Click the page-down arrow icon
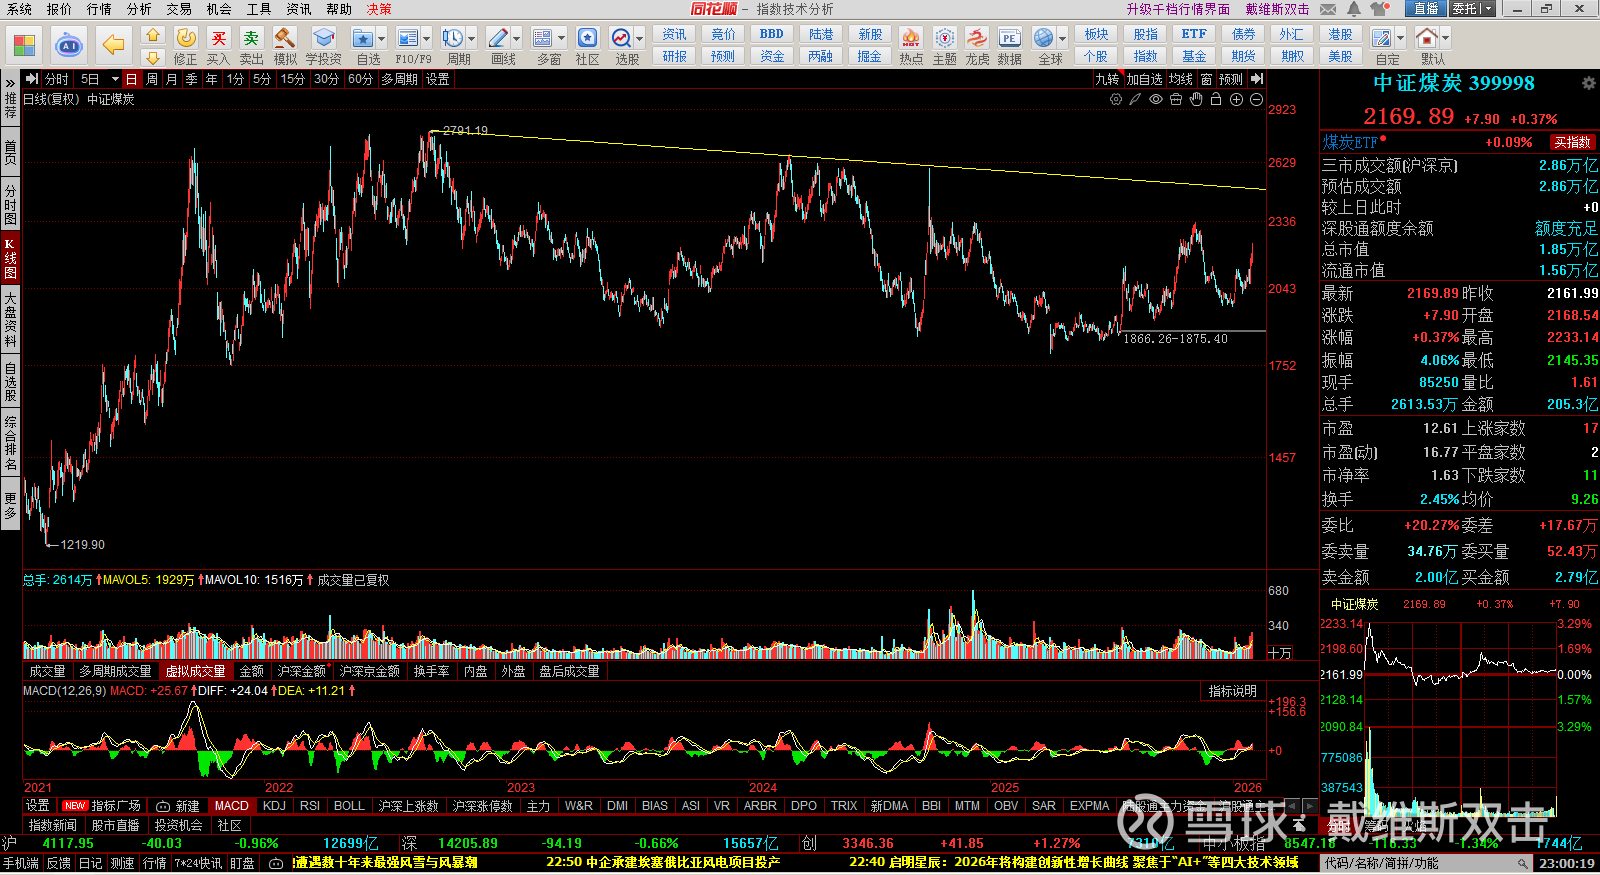Viewport: 1600px width, 875px height. 152,57
